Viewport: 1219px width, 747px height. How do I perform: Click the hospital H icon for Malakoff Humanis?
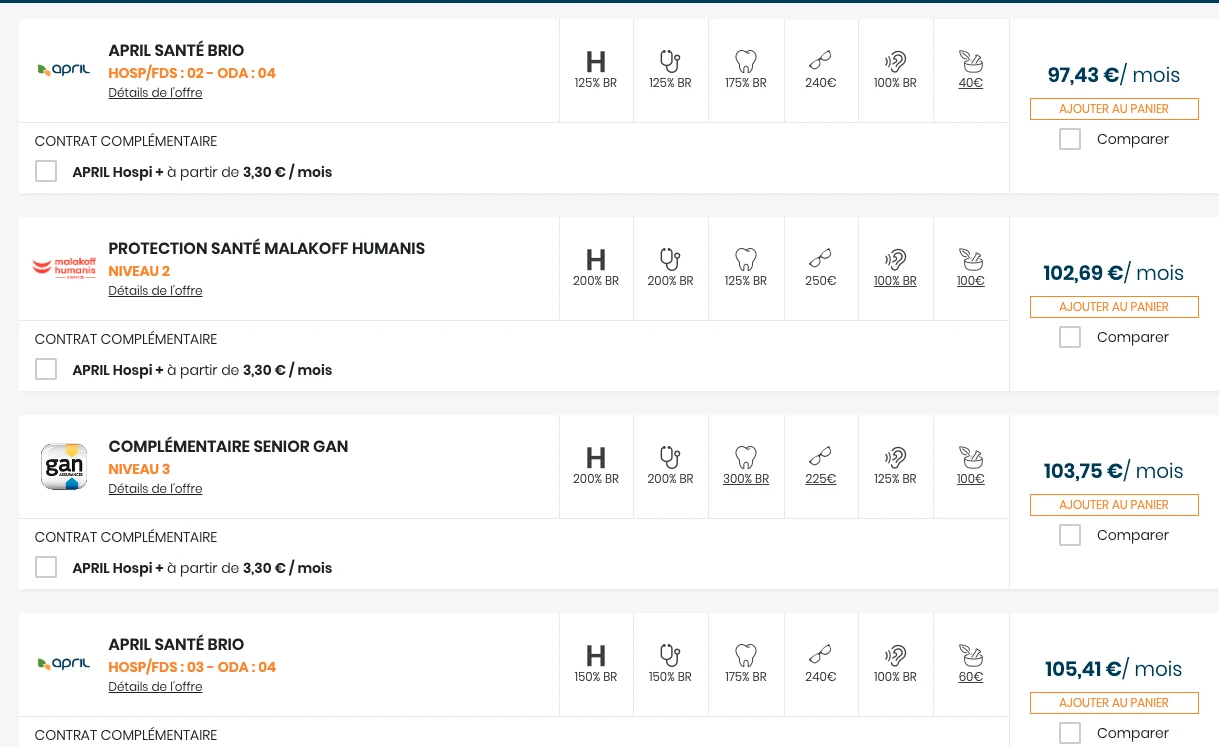click(x=596, y=260)
